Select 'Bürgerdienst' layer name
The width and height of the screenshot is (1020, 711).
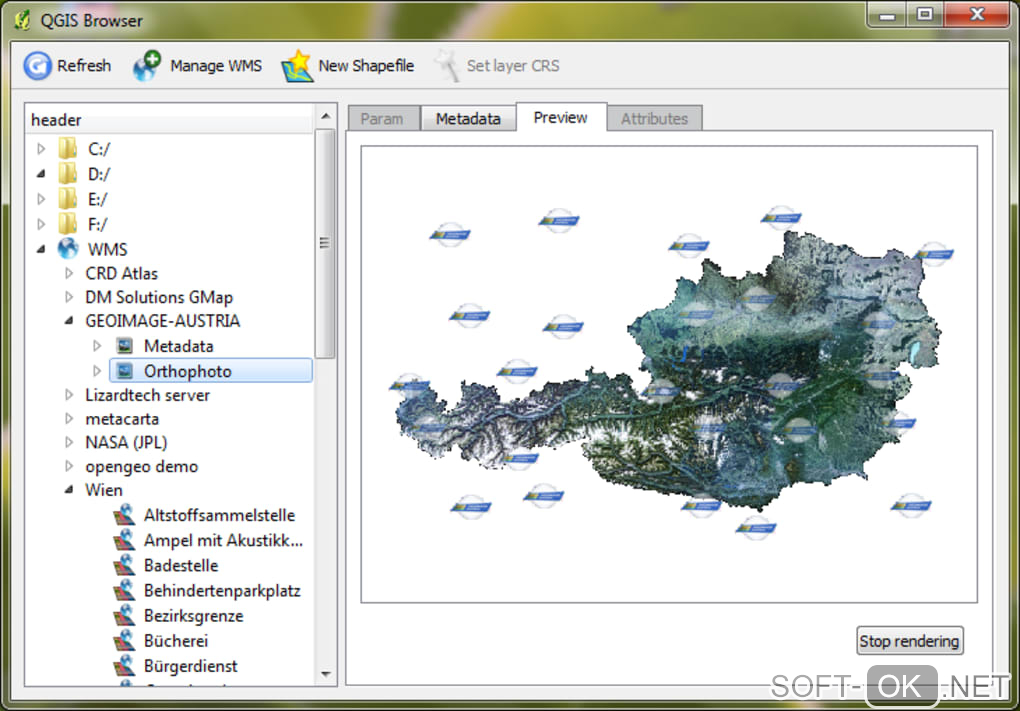pyautogui.click(x=191, y=666)
